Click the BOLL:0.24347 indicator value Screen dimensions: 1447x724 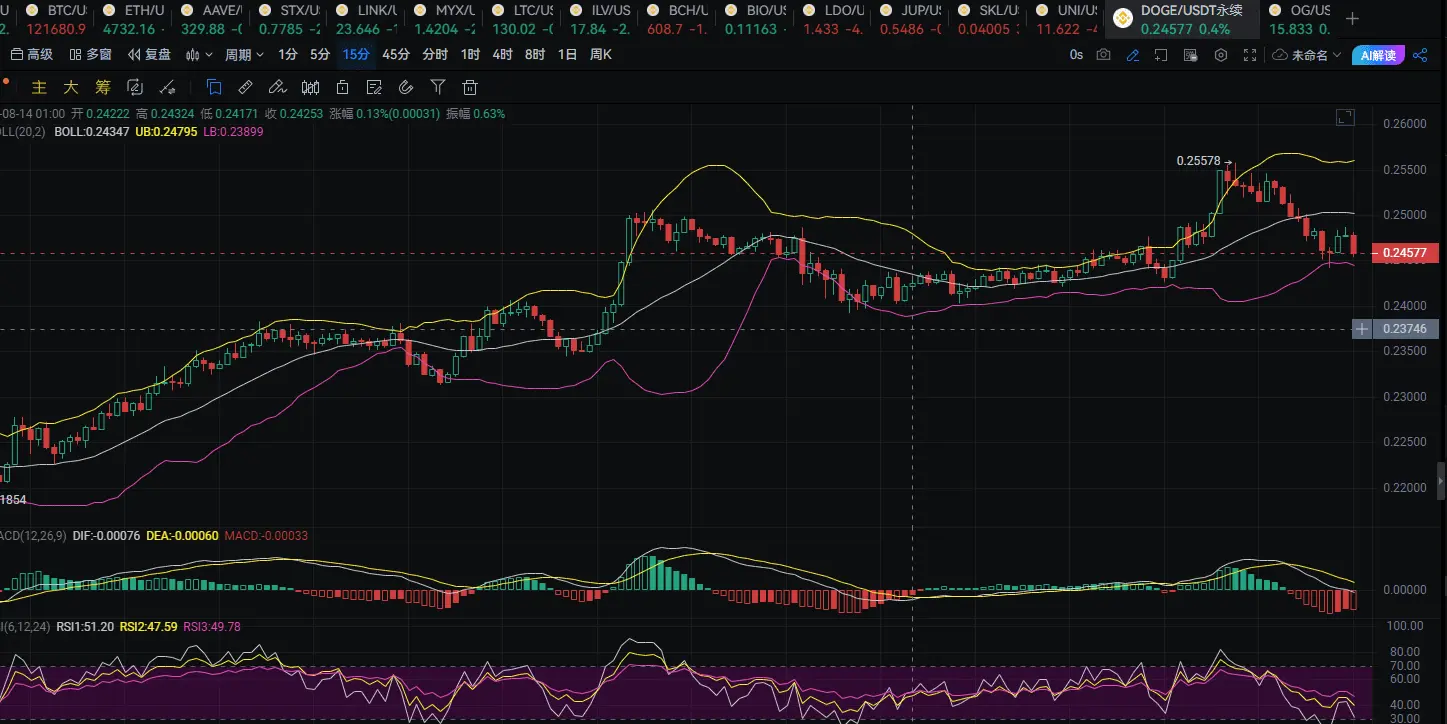pyautogui.click(x=92, y=131)
